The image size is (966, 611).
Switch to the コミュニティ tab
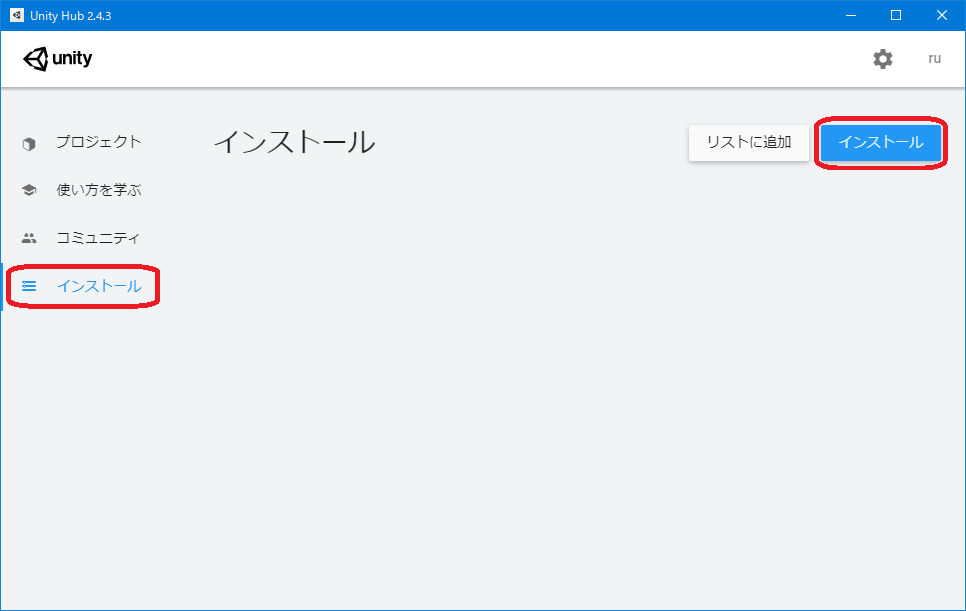pyautogui.click(x=98, y=238)
